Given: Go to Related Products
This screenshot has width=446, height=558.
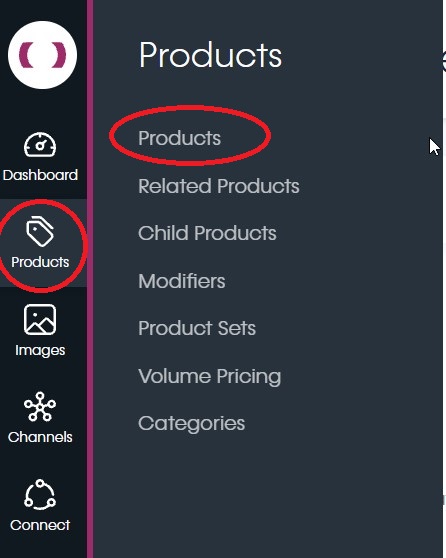Looking at the screenshot, I should point(219,186).
